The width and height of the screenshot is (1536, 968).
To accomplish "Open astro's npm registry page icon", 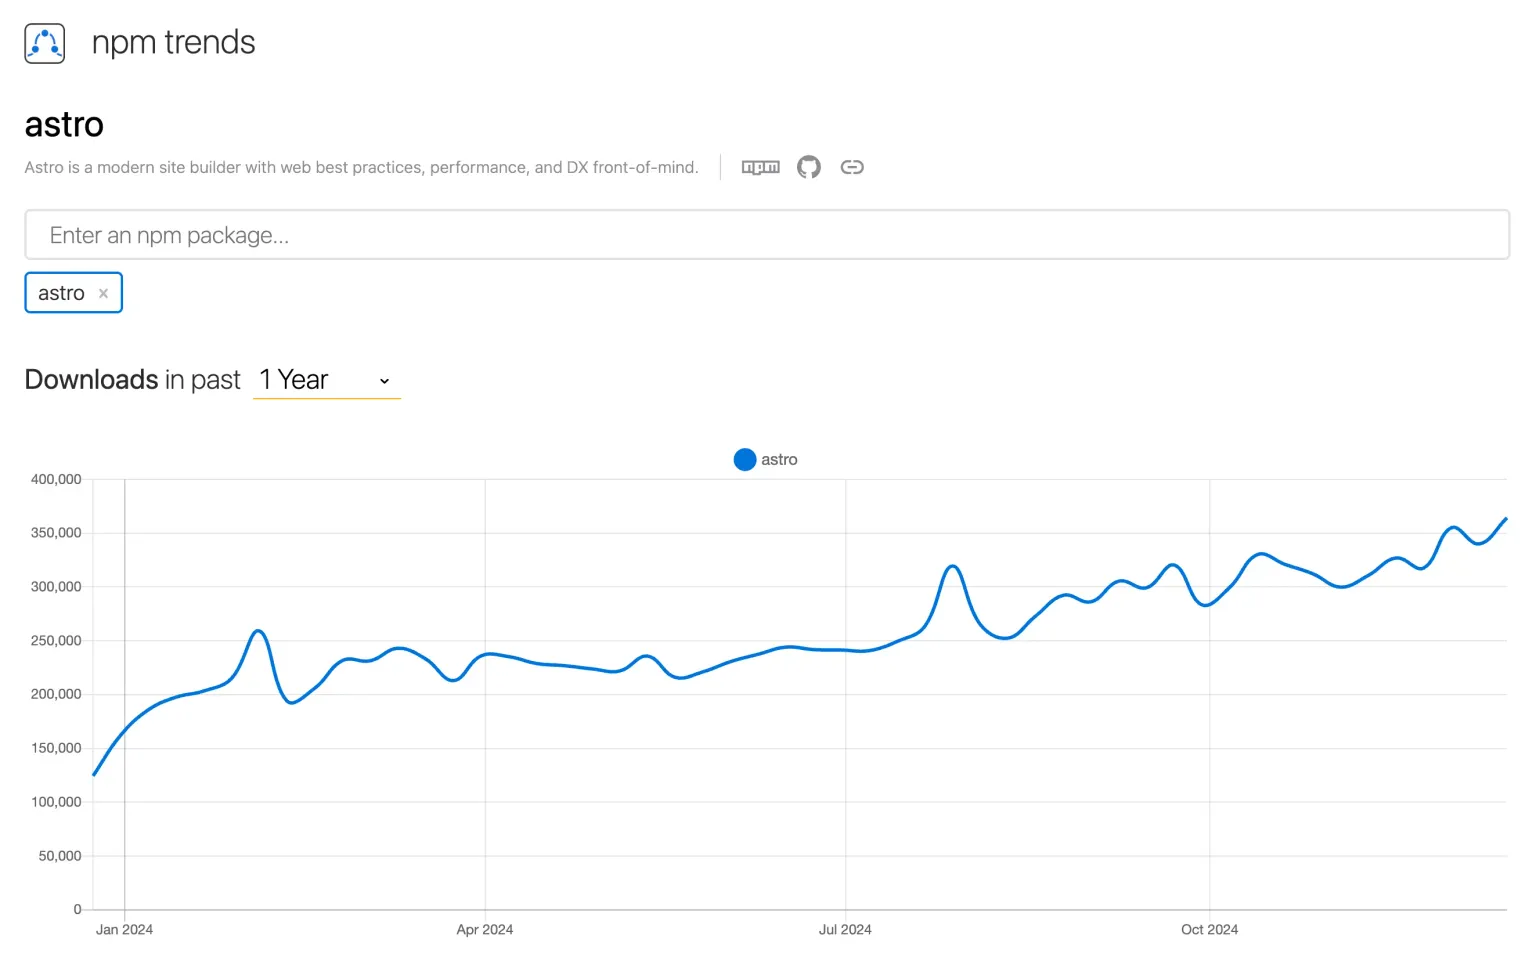I will (760, 167).
